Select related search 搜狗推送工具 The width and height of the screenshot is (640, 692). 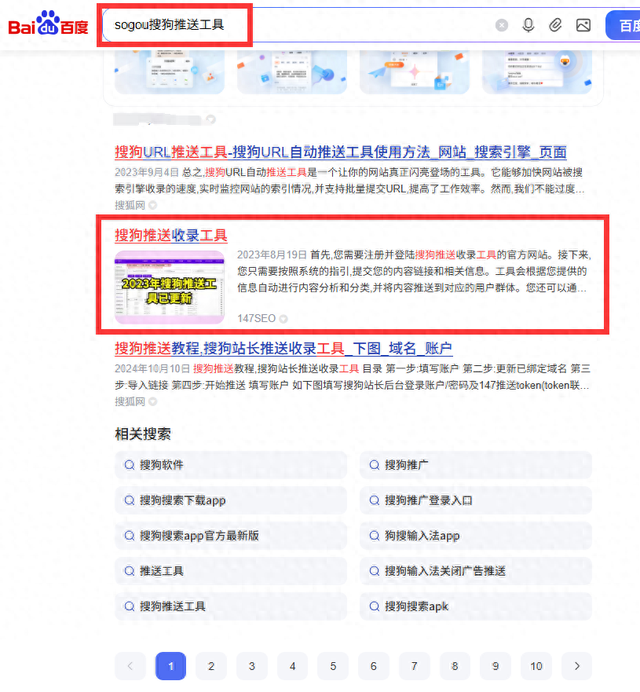(x=231, y=606)
